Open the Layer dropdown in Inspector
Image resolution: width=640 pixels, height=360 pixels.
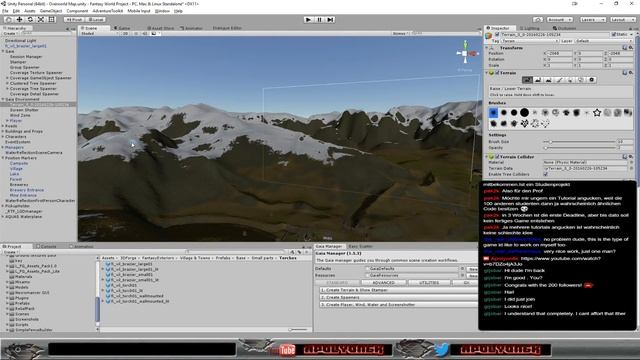[x=603, y=41]
